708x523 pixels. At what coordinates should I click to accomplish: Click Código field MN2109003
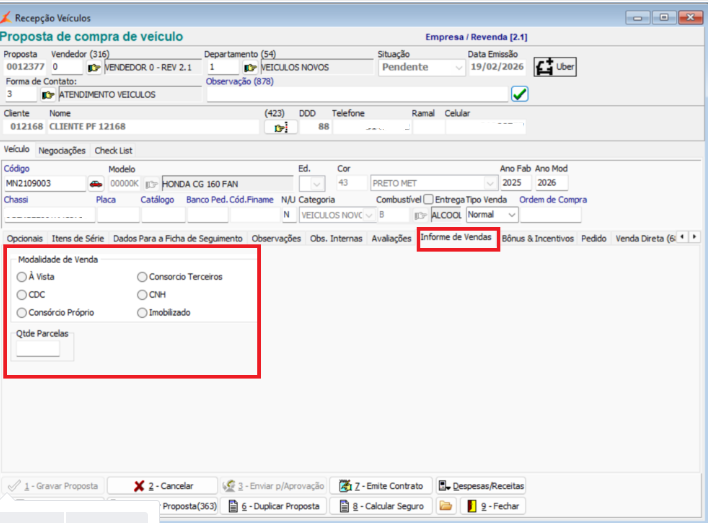tap(45, 184)
